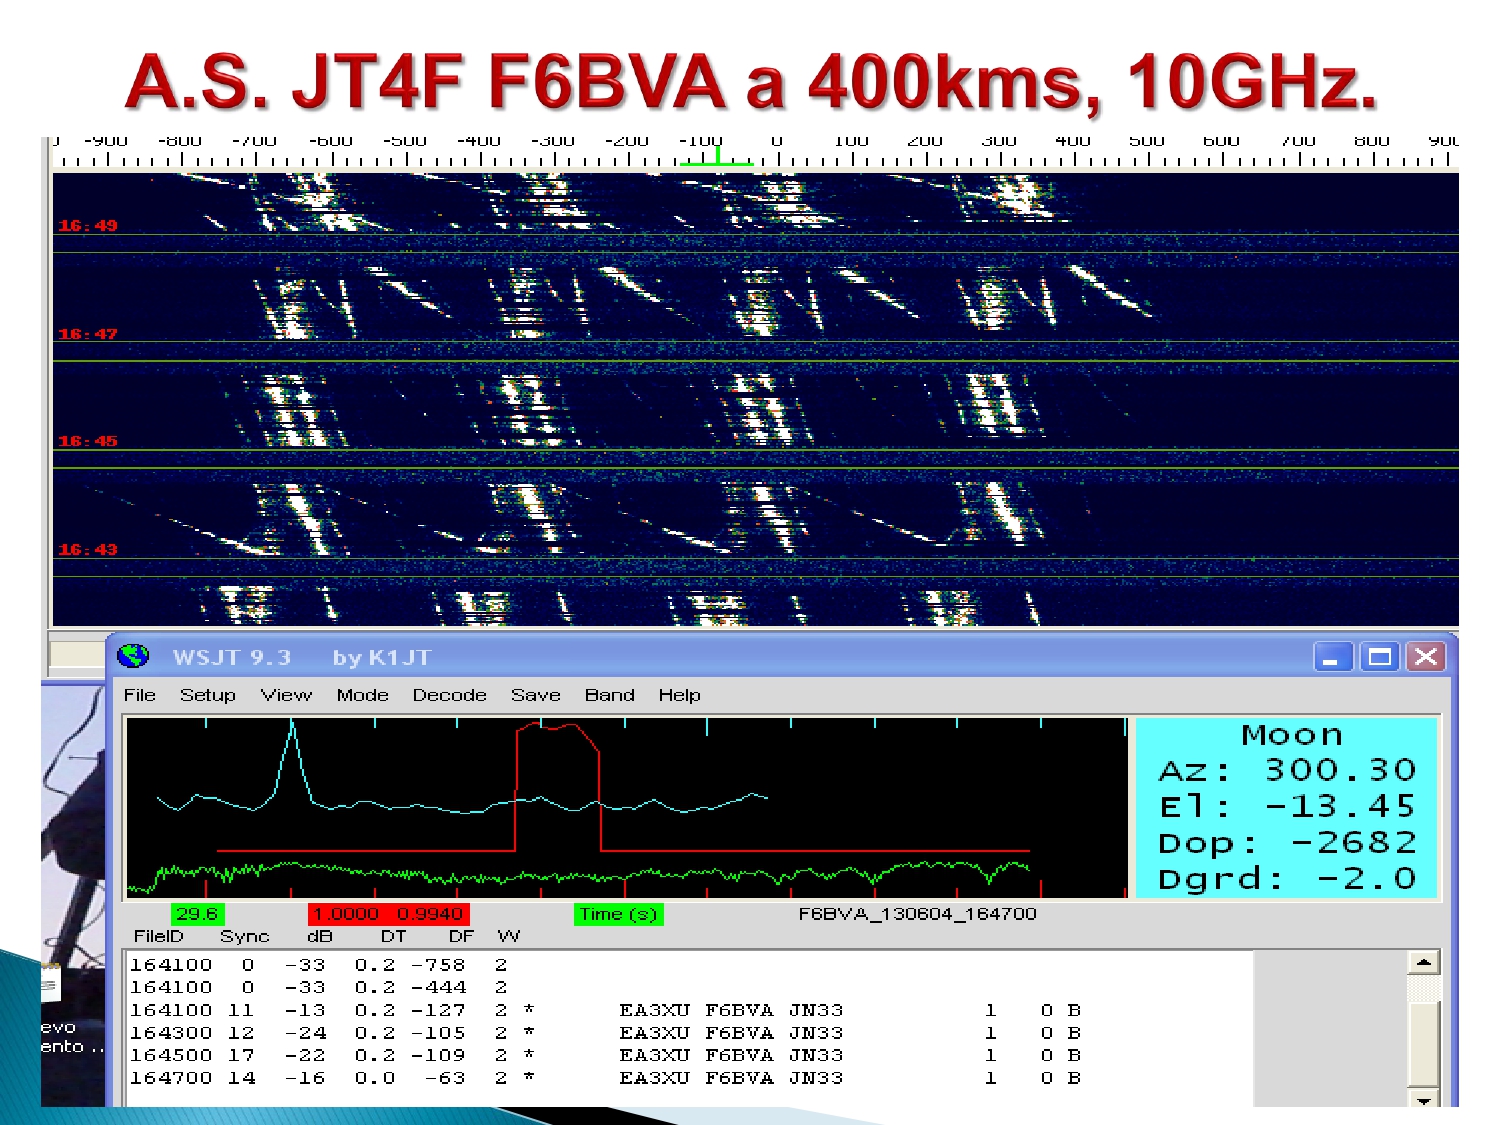Expand the View menu
This screenshot has height=1125, width=1500.
tap(286, 695)
